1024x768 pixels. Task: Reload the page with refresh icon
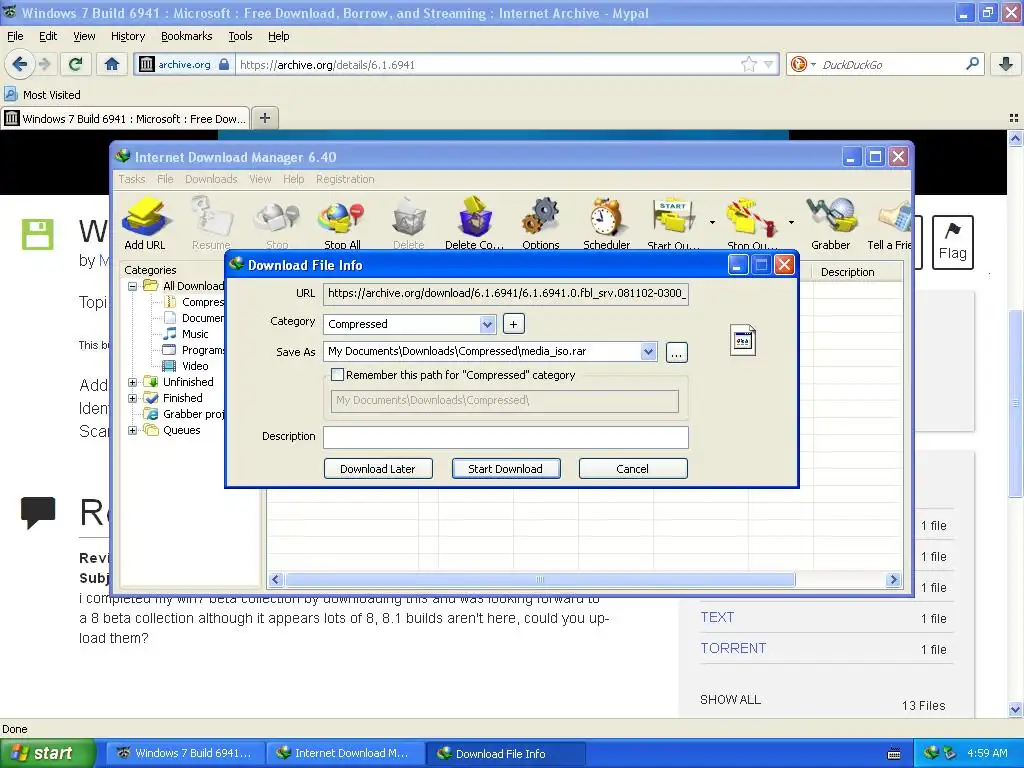click(75, 64)
